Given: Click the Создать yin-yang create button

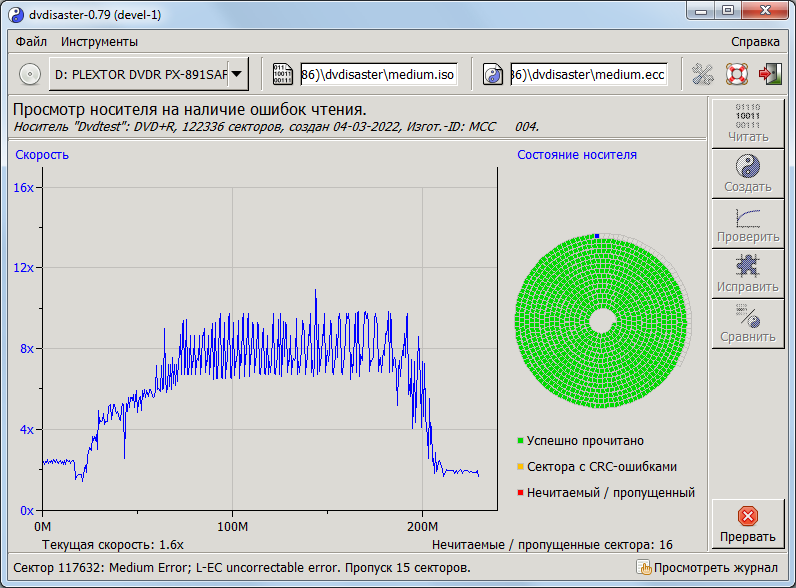Looking at the screenshot, I should pos(748,173).
